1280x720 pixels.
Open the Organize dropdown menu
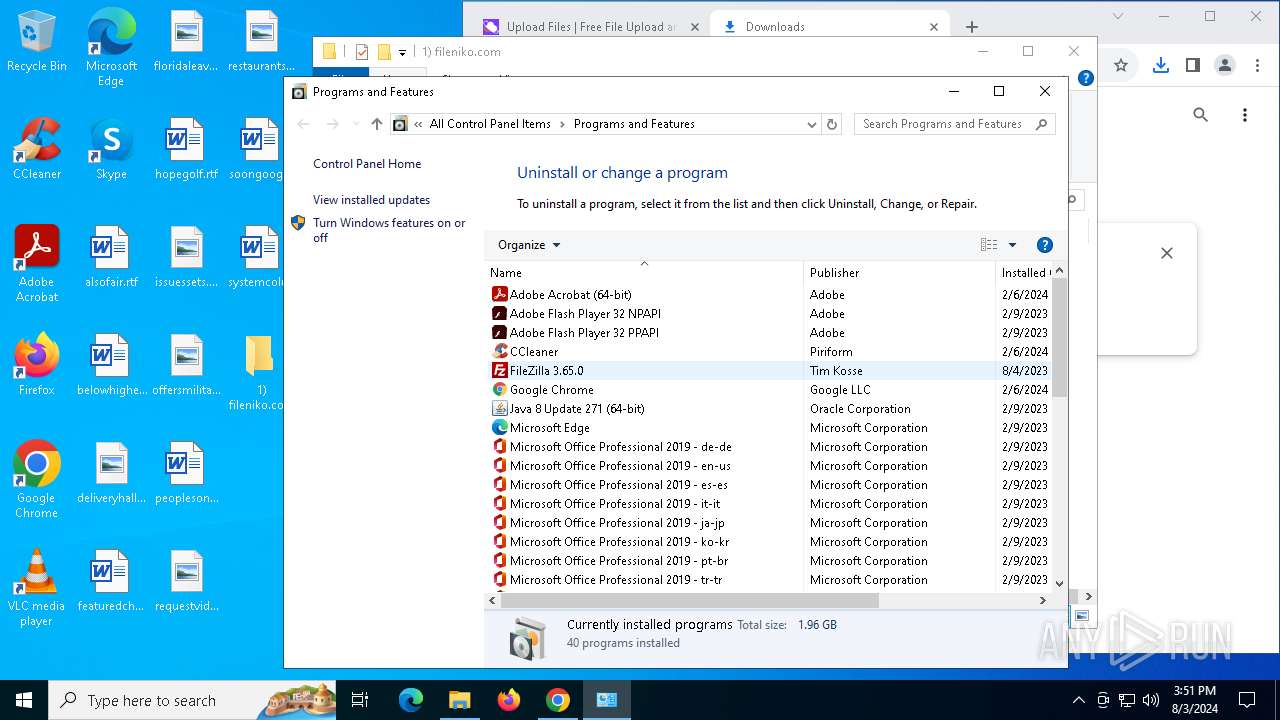tap(529, 245)
